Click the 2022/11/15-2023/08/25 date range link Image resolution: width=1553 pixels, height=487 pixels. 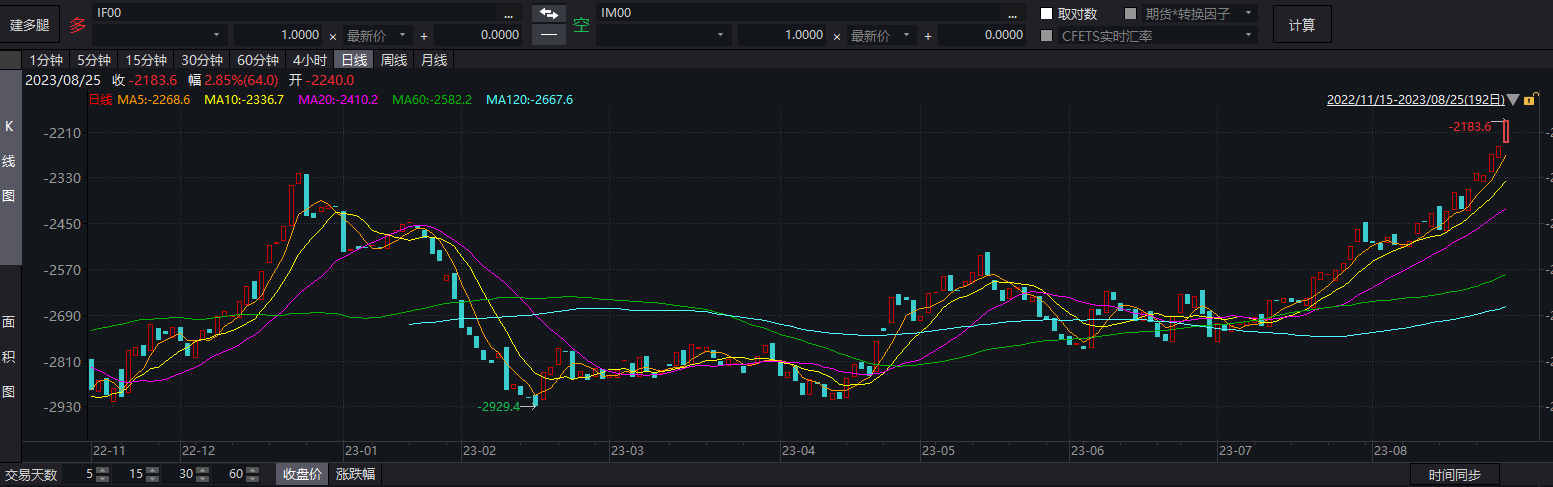tap(1415, 100)
